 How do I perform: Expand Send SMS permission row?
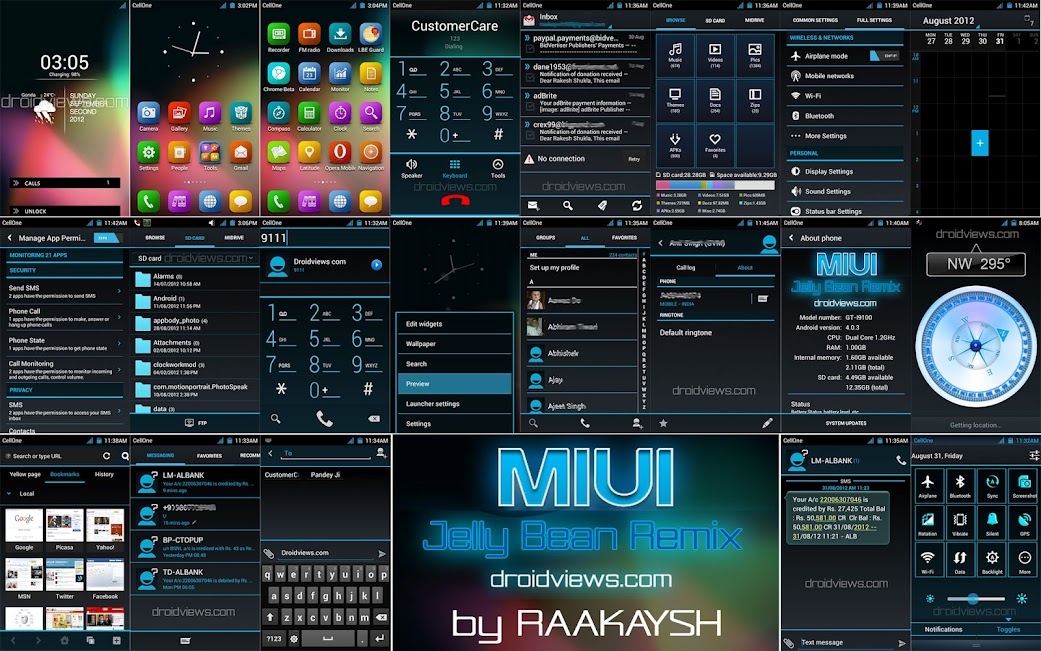point(64,291)
